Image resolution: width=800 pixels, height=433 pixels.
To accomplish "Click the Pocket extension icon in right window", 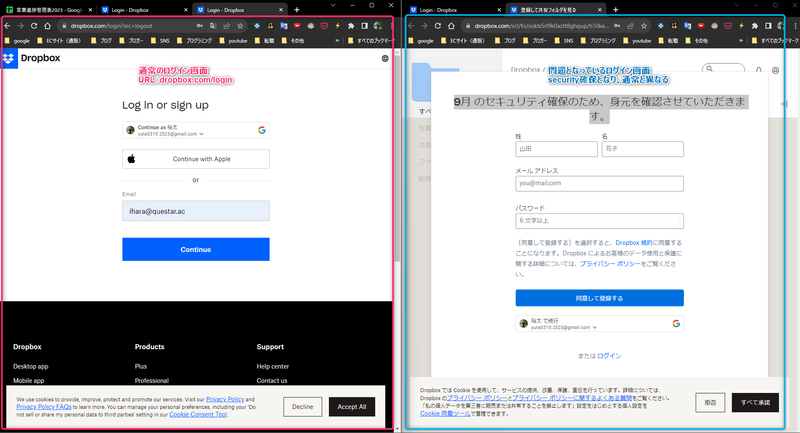I will tap(728, 26).
